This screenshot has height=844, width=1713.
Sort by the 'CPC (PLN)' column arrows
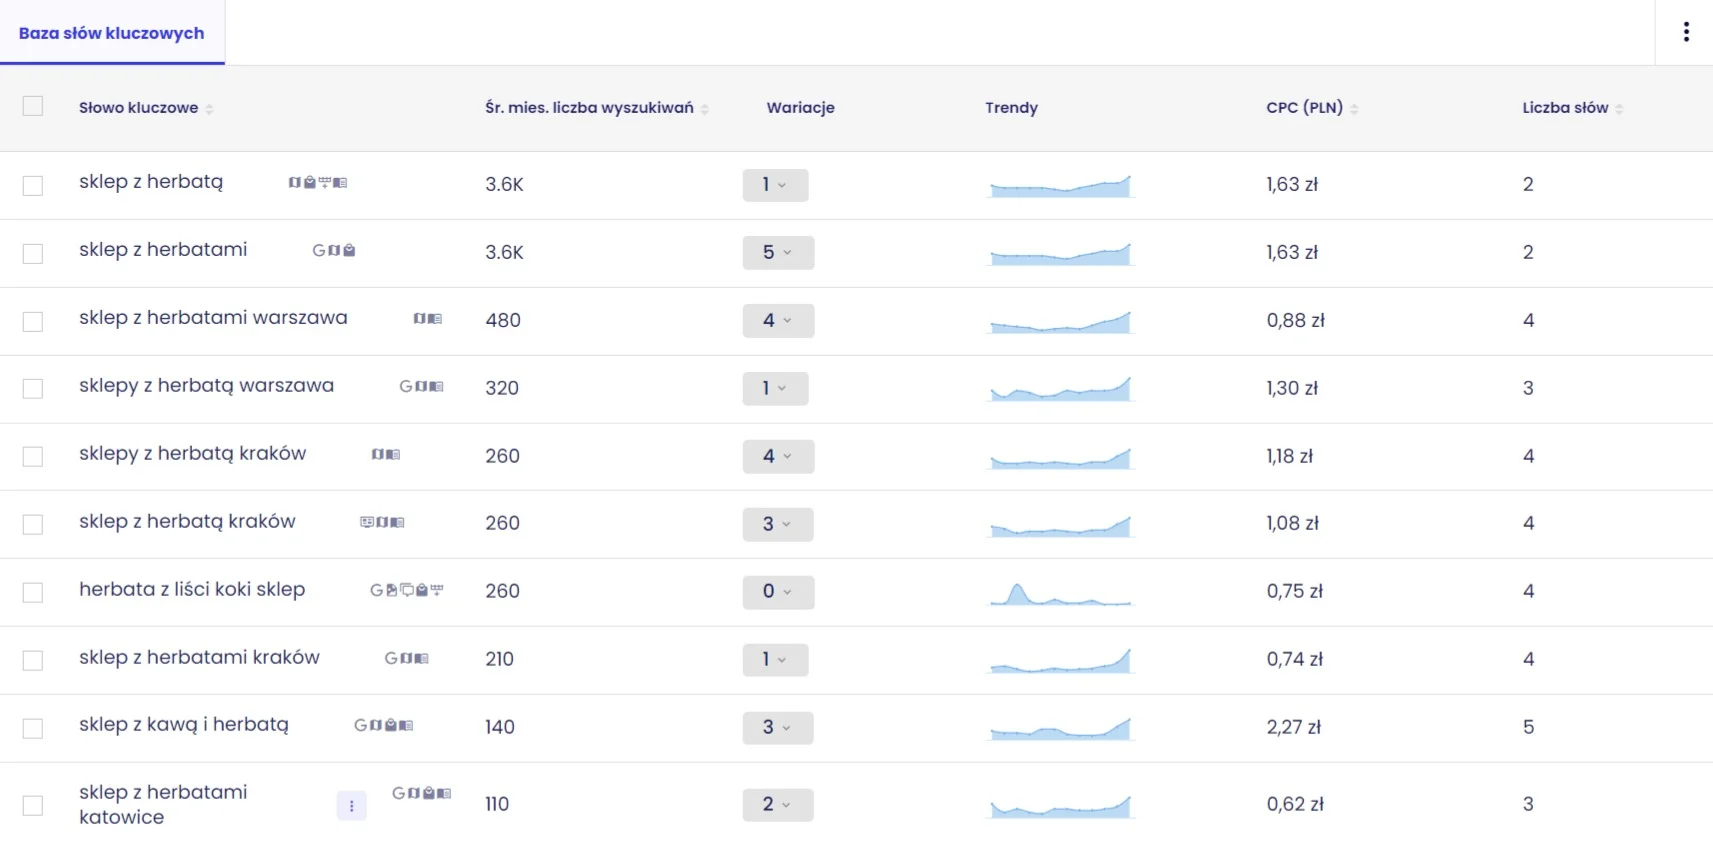tap(1354, 109)
